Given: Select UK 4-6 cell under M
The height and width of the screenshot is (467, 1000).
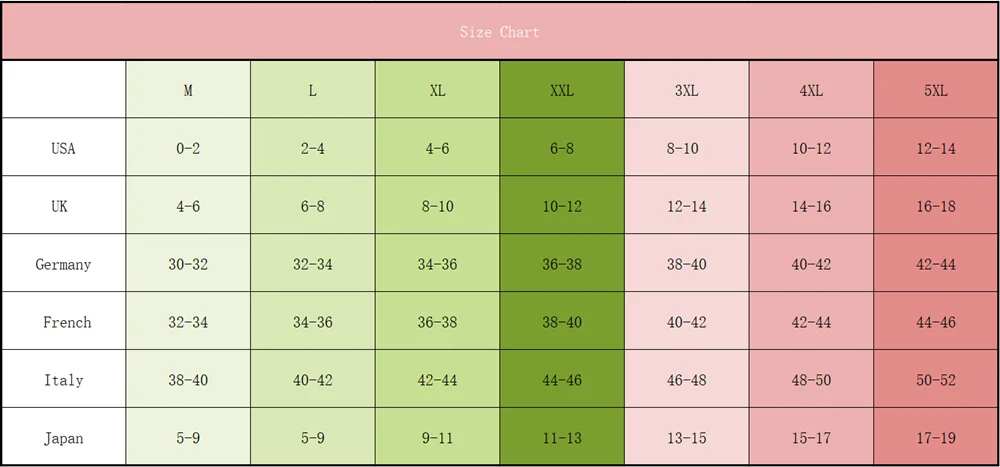Looking at the screenshot, I should tap(188, 206).
